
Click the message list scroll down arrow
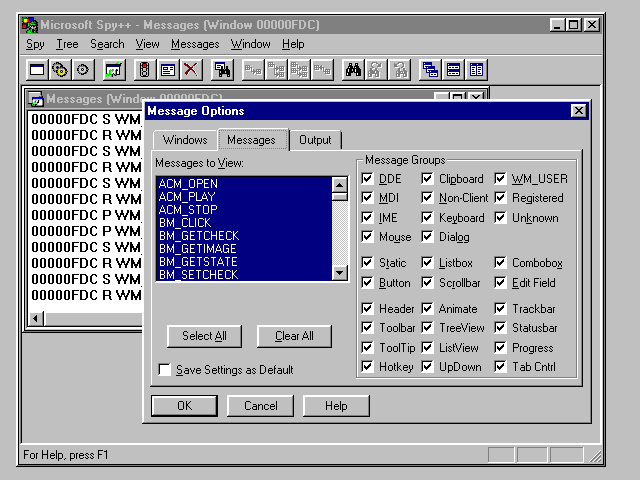coord(340,273)
